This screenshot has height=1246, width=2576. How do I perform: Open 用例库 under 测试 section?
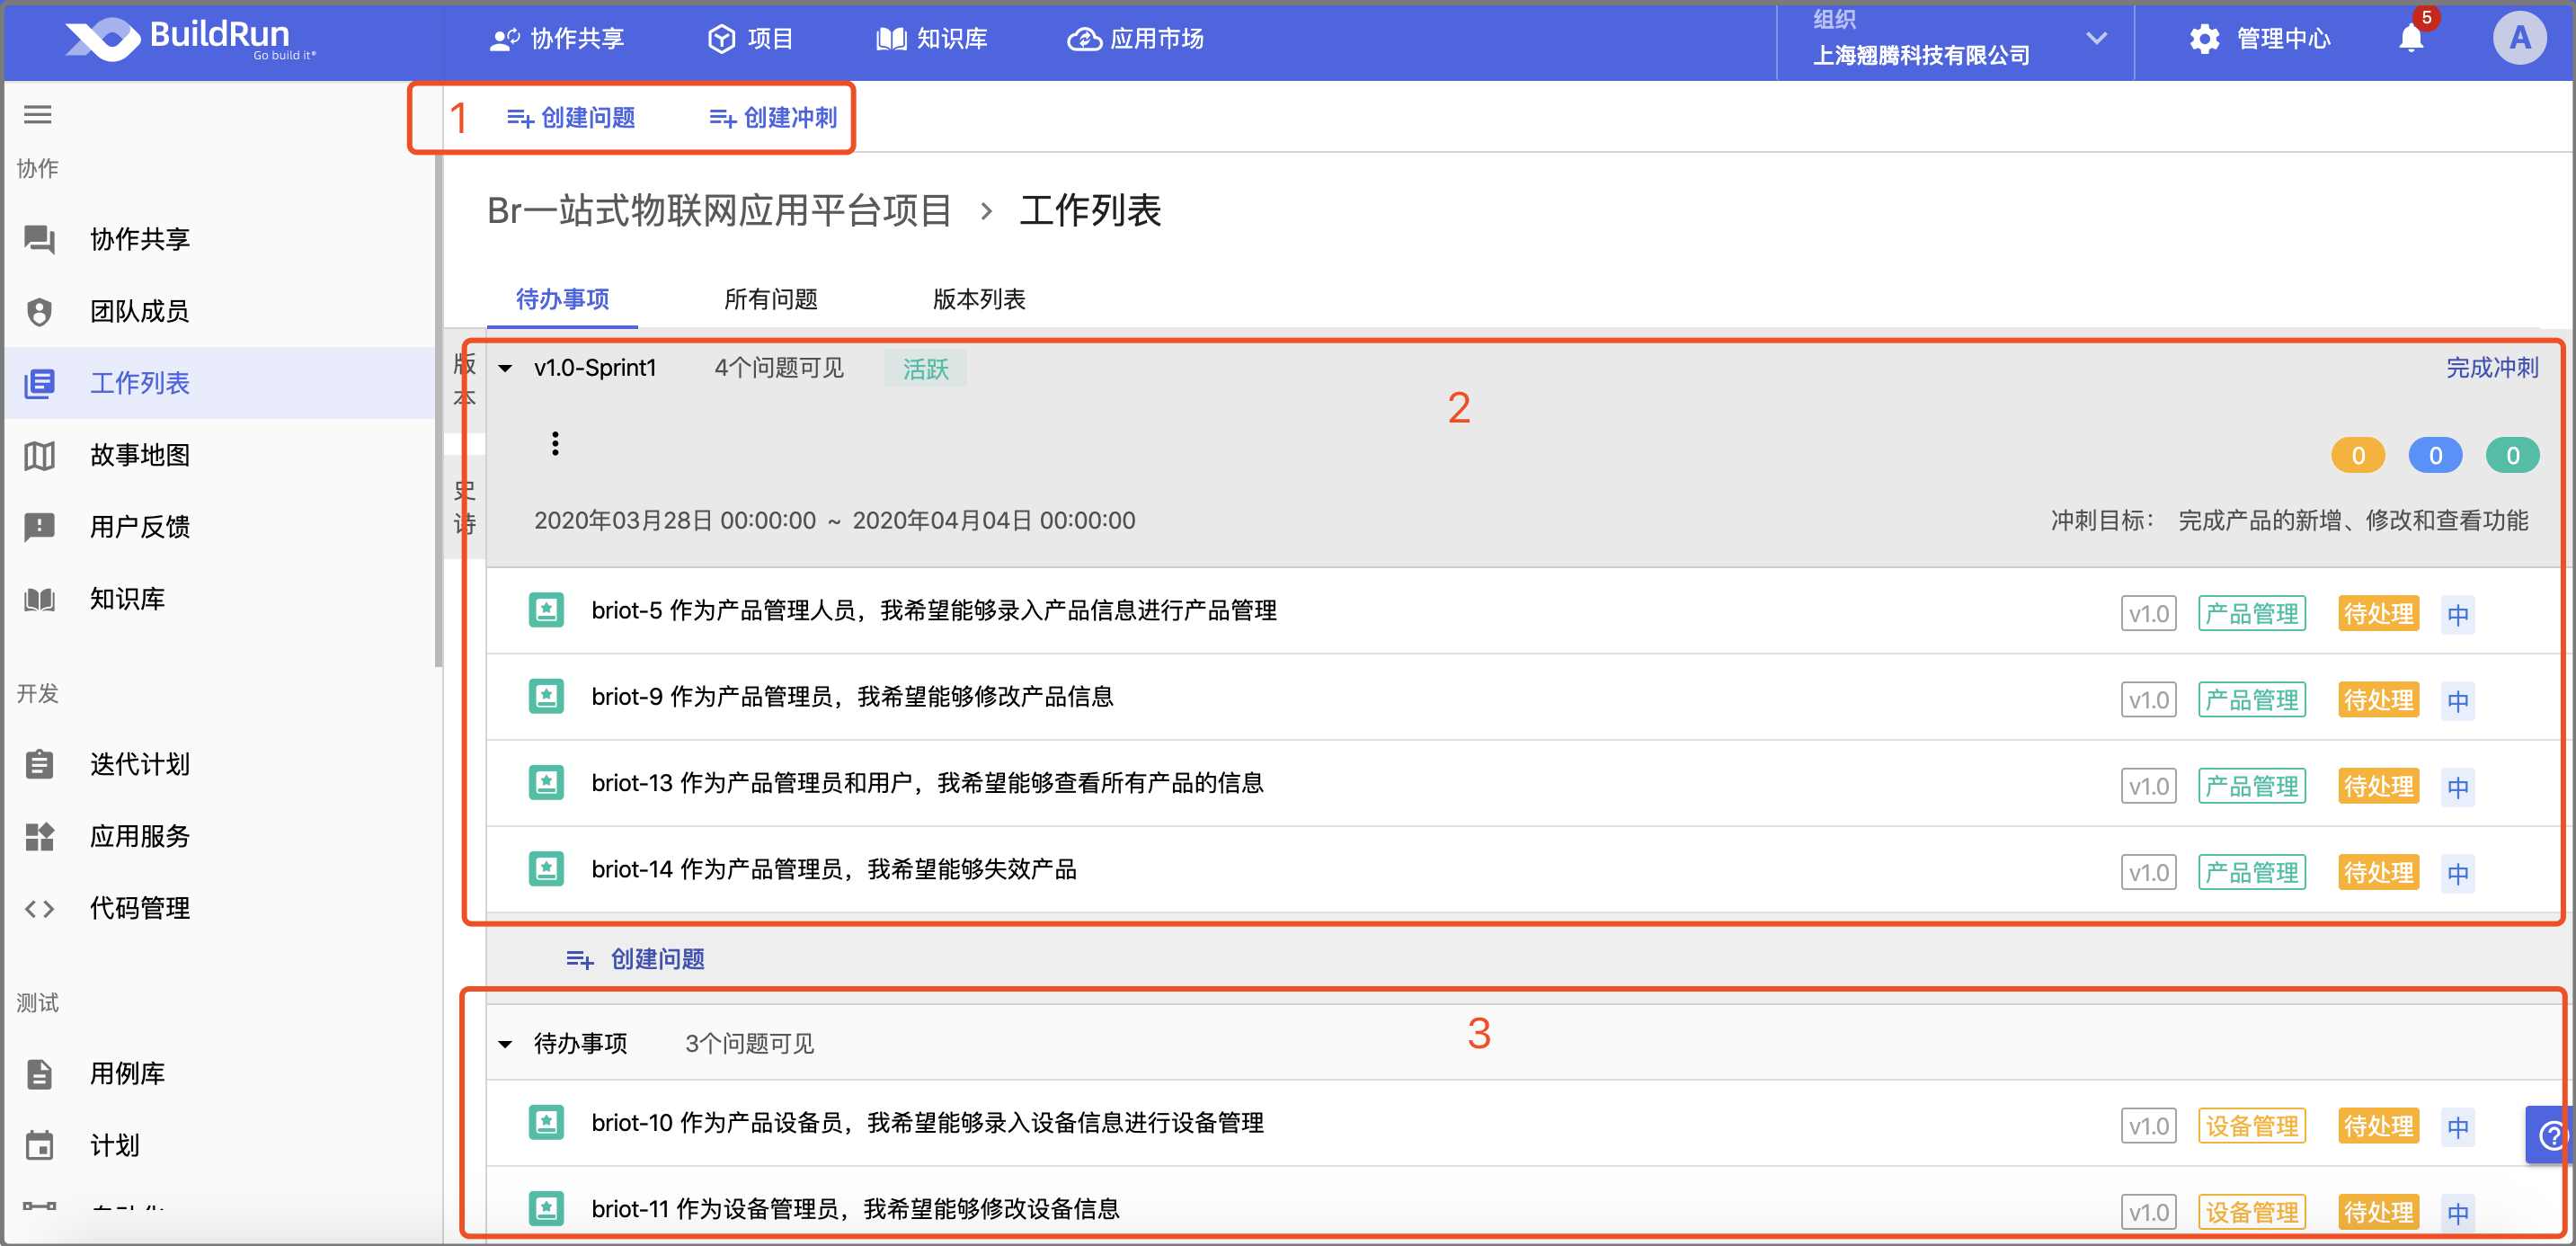click(125, 1074)
